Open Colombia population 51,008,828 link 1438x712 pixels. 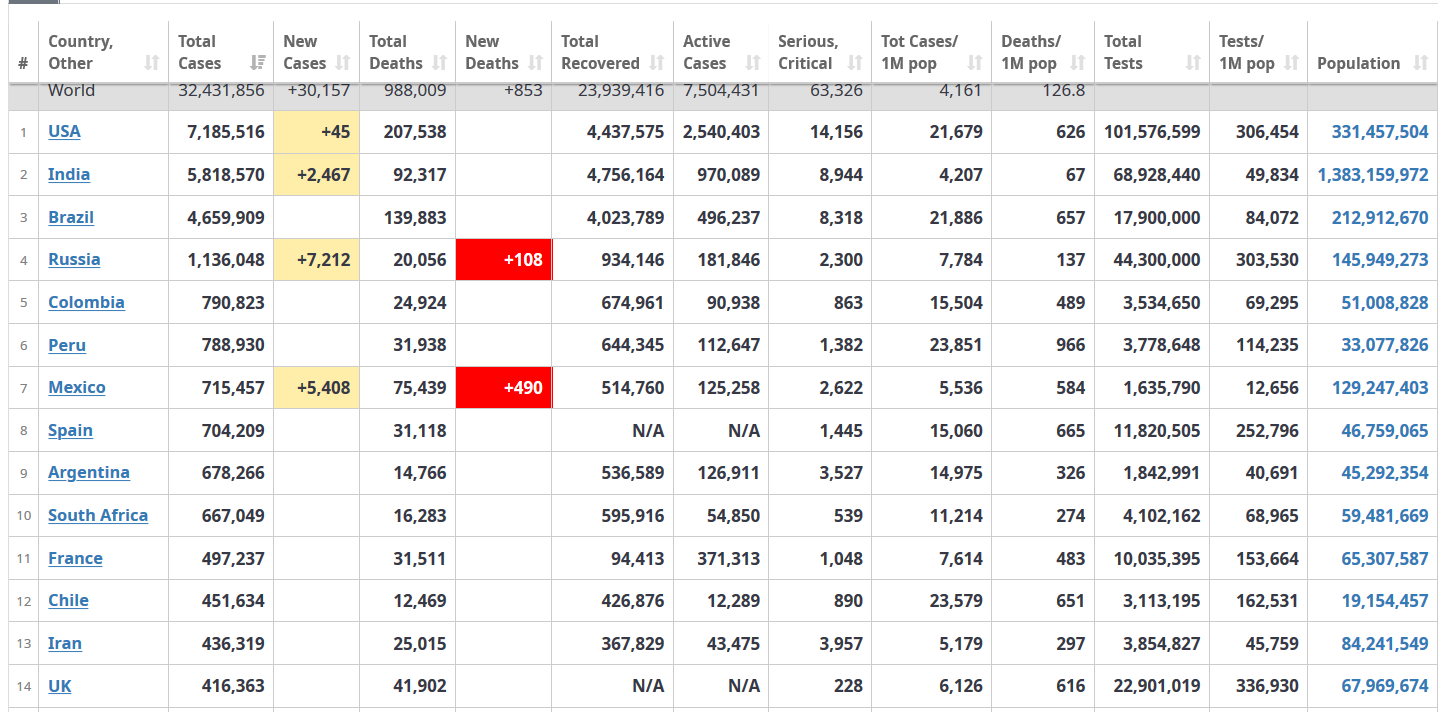point(1385,303)
